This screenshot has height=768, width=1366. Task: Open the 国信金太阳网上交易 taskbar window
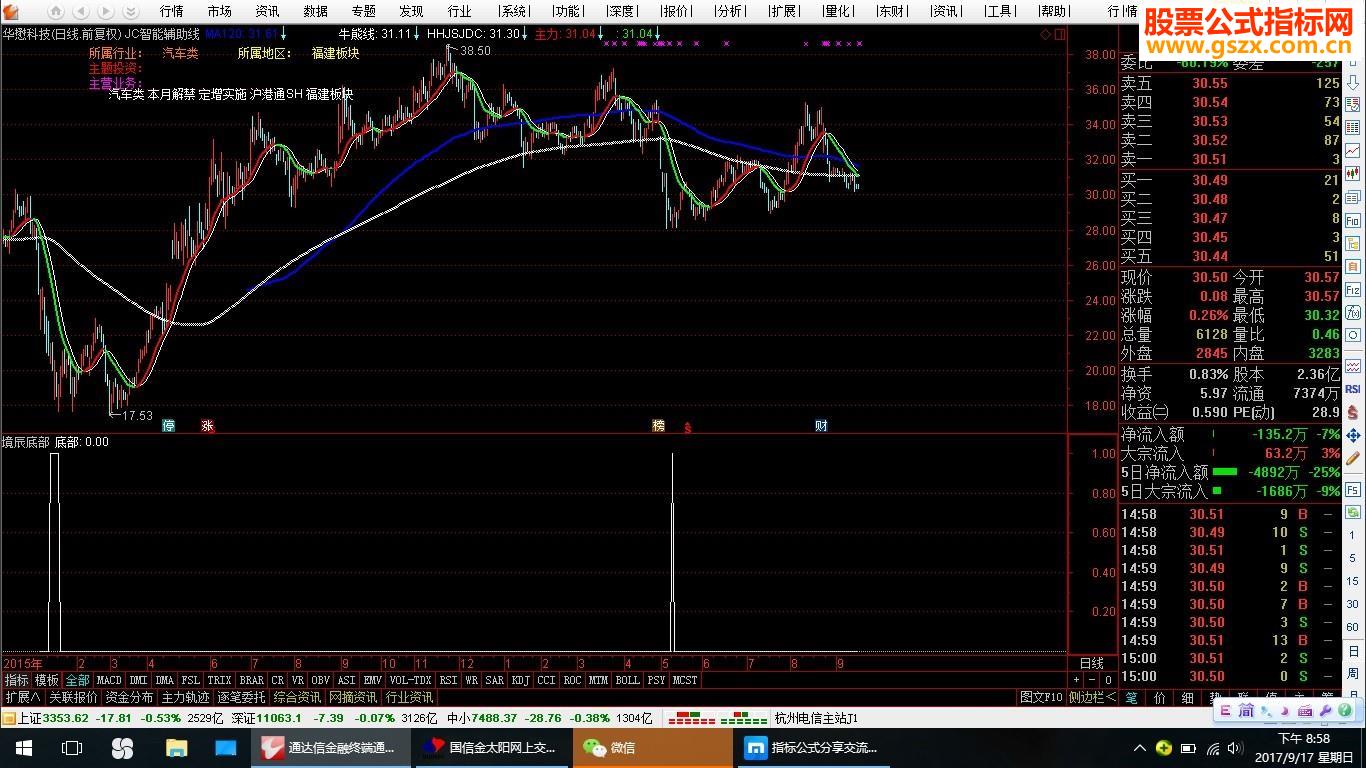click(x=490, y=748)
